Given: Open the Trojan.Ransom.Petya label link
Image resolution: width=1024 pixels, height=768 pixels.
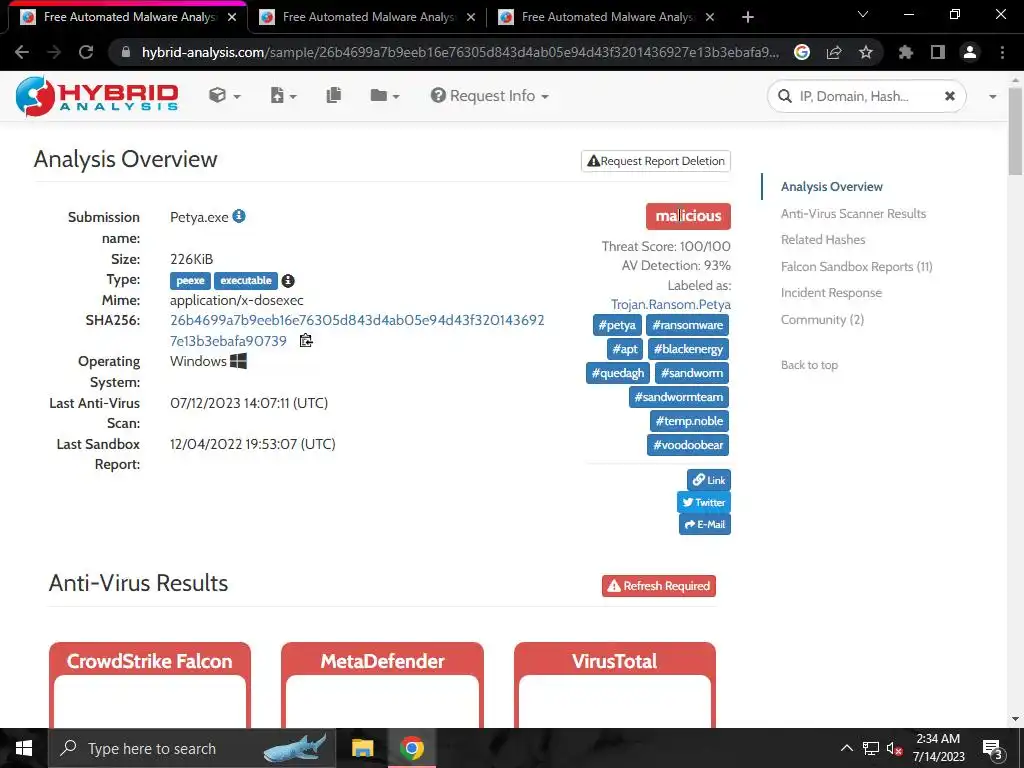Looking at the screenshot, I should pos(671,304).
